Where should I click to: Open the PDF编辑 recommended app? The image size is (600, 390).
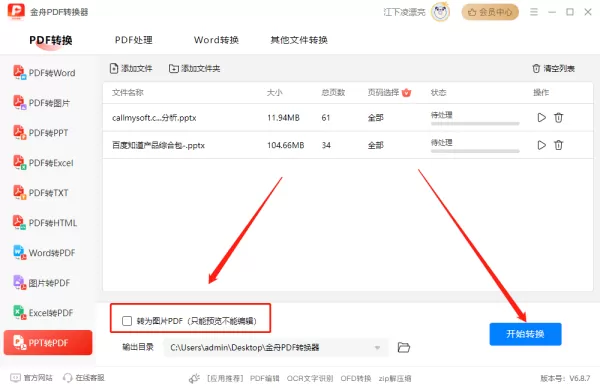point(265,379)
